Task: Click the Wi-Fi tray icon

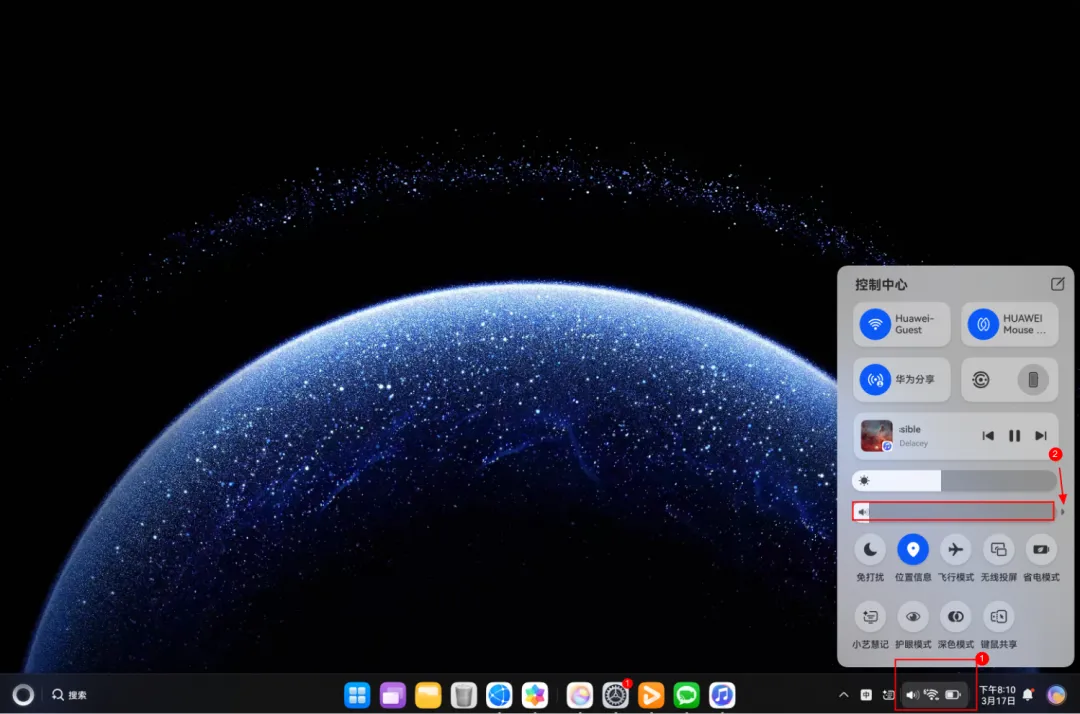Action: coord(931,695)
